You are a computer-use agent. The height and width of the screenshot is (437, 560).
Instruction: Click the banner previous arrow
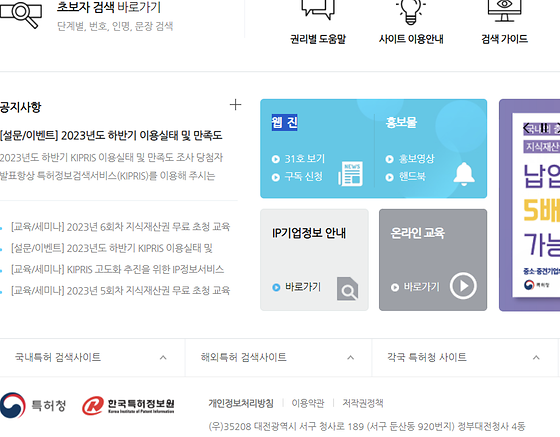[x=526, y=128]
